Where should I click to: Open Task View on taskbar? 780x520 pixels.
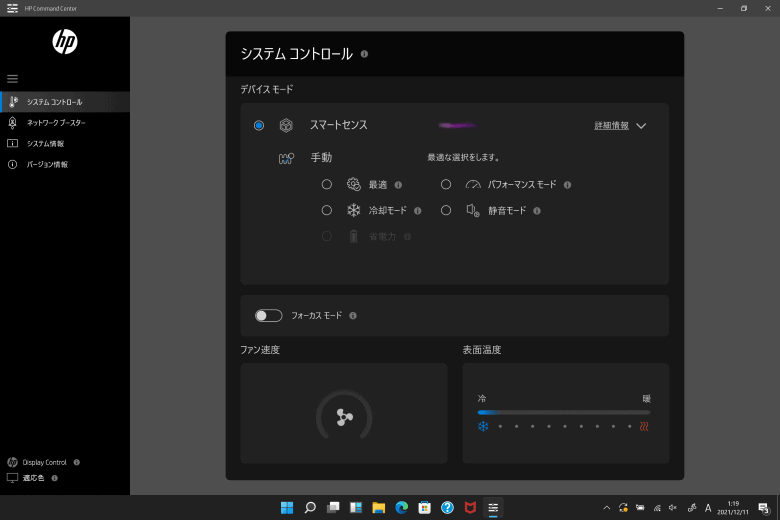[333, 508]
